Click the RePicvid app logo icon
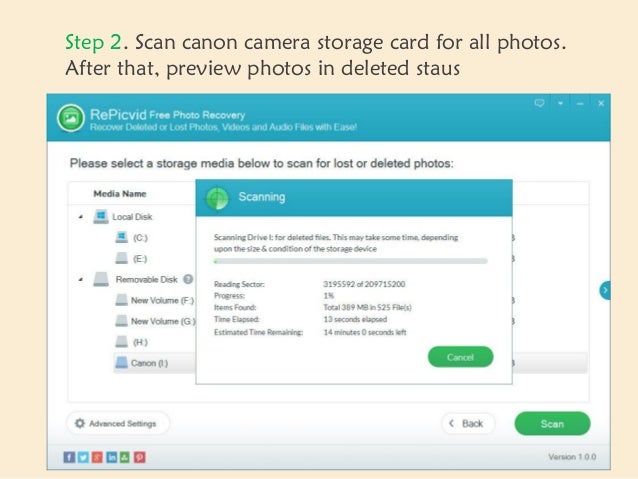The image size is (638, 479). pyautogui.click(x=71, y=118)
